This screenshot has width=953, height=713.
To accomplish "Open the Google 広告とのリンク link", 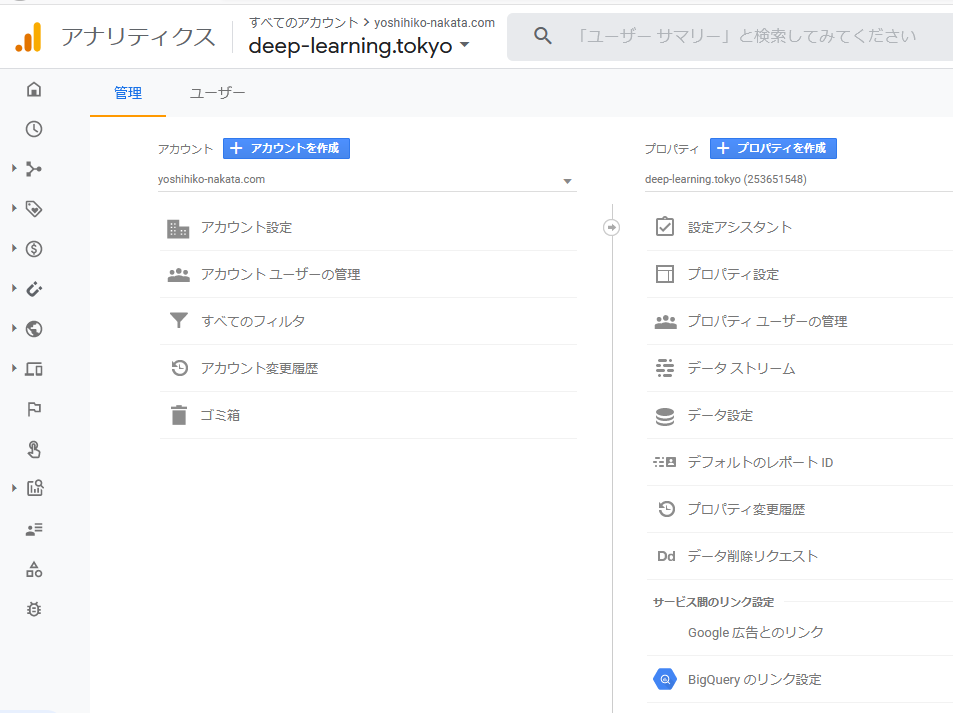I will coord(755,632).
